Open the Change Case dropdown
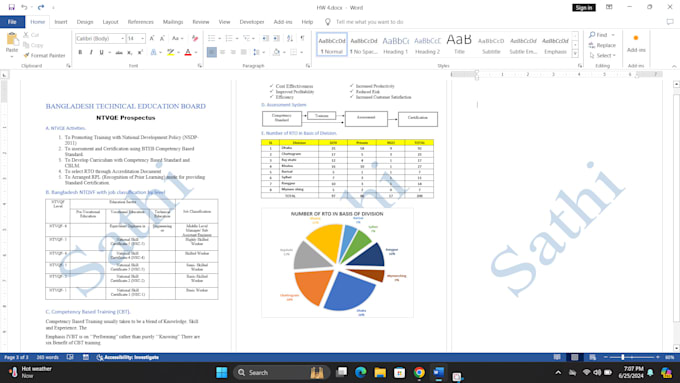The image size is (680, 383). 177,39
